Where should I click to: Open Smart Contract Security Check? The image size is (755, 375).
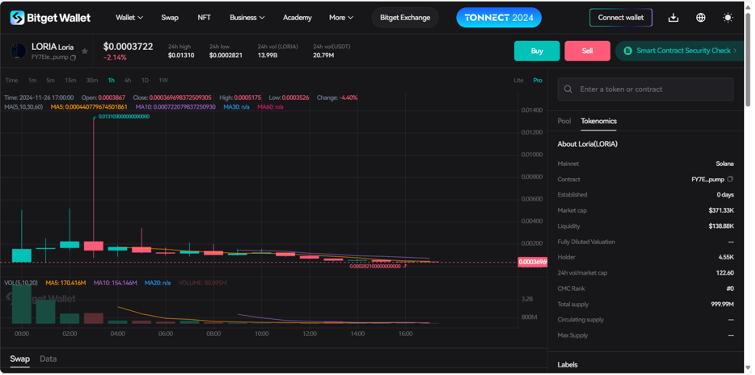(x=679, y=51)
